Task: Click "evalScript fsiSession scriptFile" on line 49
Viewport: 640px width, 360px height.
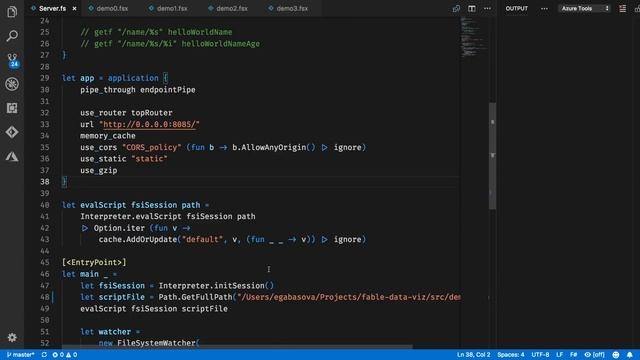Action: click(x=154, y=309)
